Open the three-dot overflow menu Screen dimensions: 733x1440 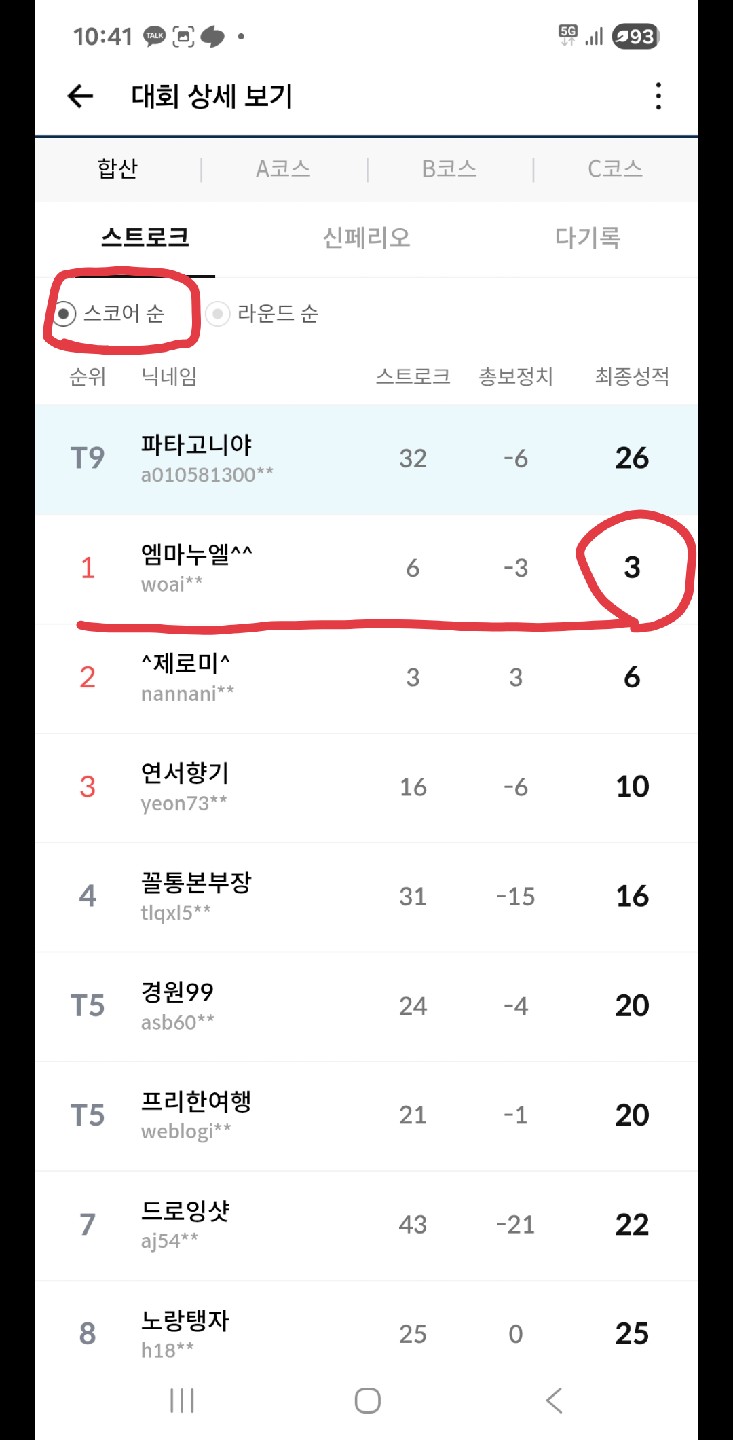(x=657, y=96)
